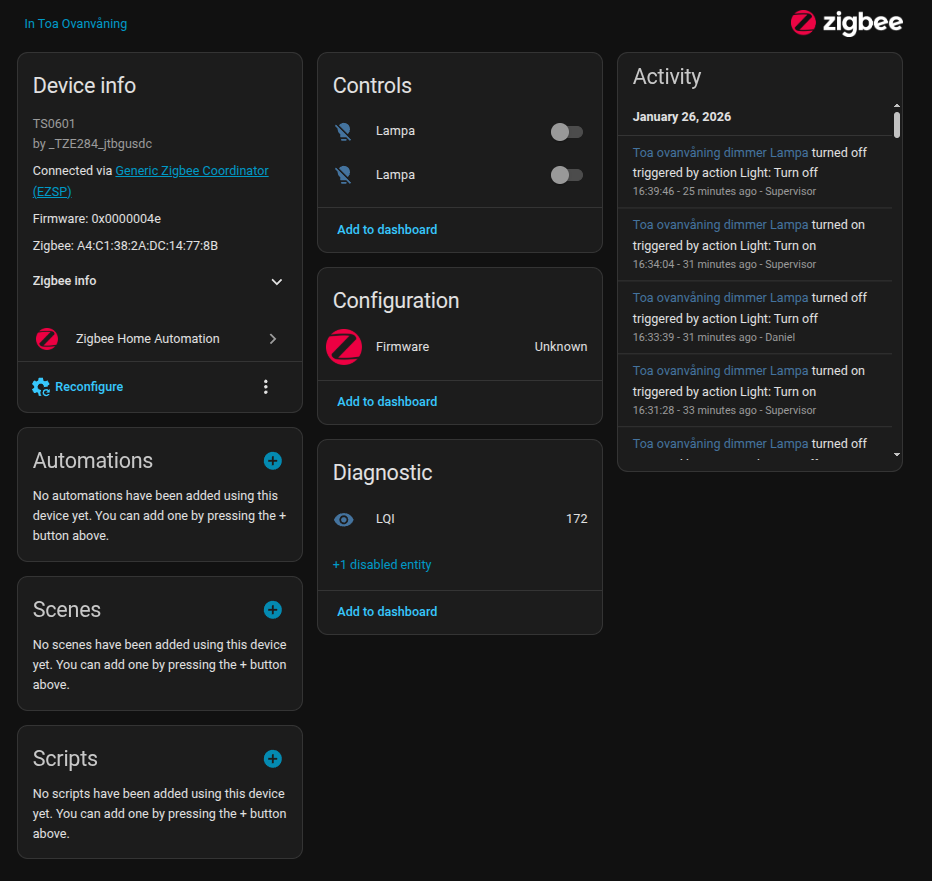Image resolution: width=932 pixels, height=881 pixels.
Task: Click the Zigbee Home Automation logo icon
Action: 47,339
